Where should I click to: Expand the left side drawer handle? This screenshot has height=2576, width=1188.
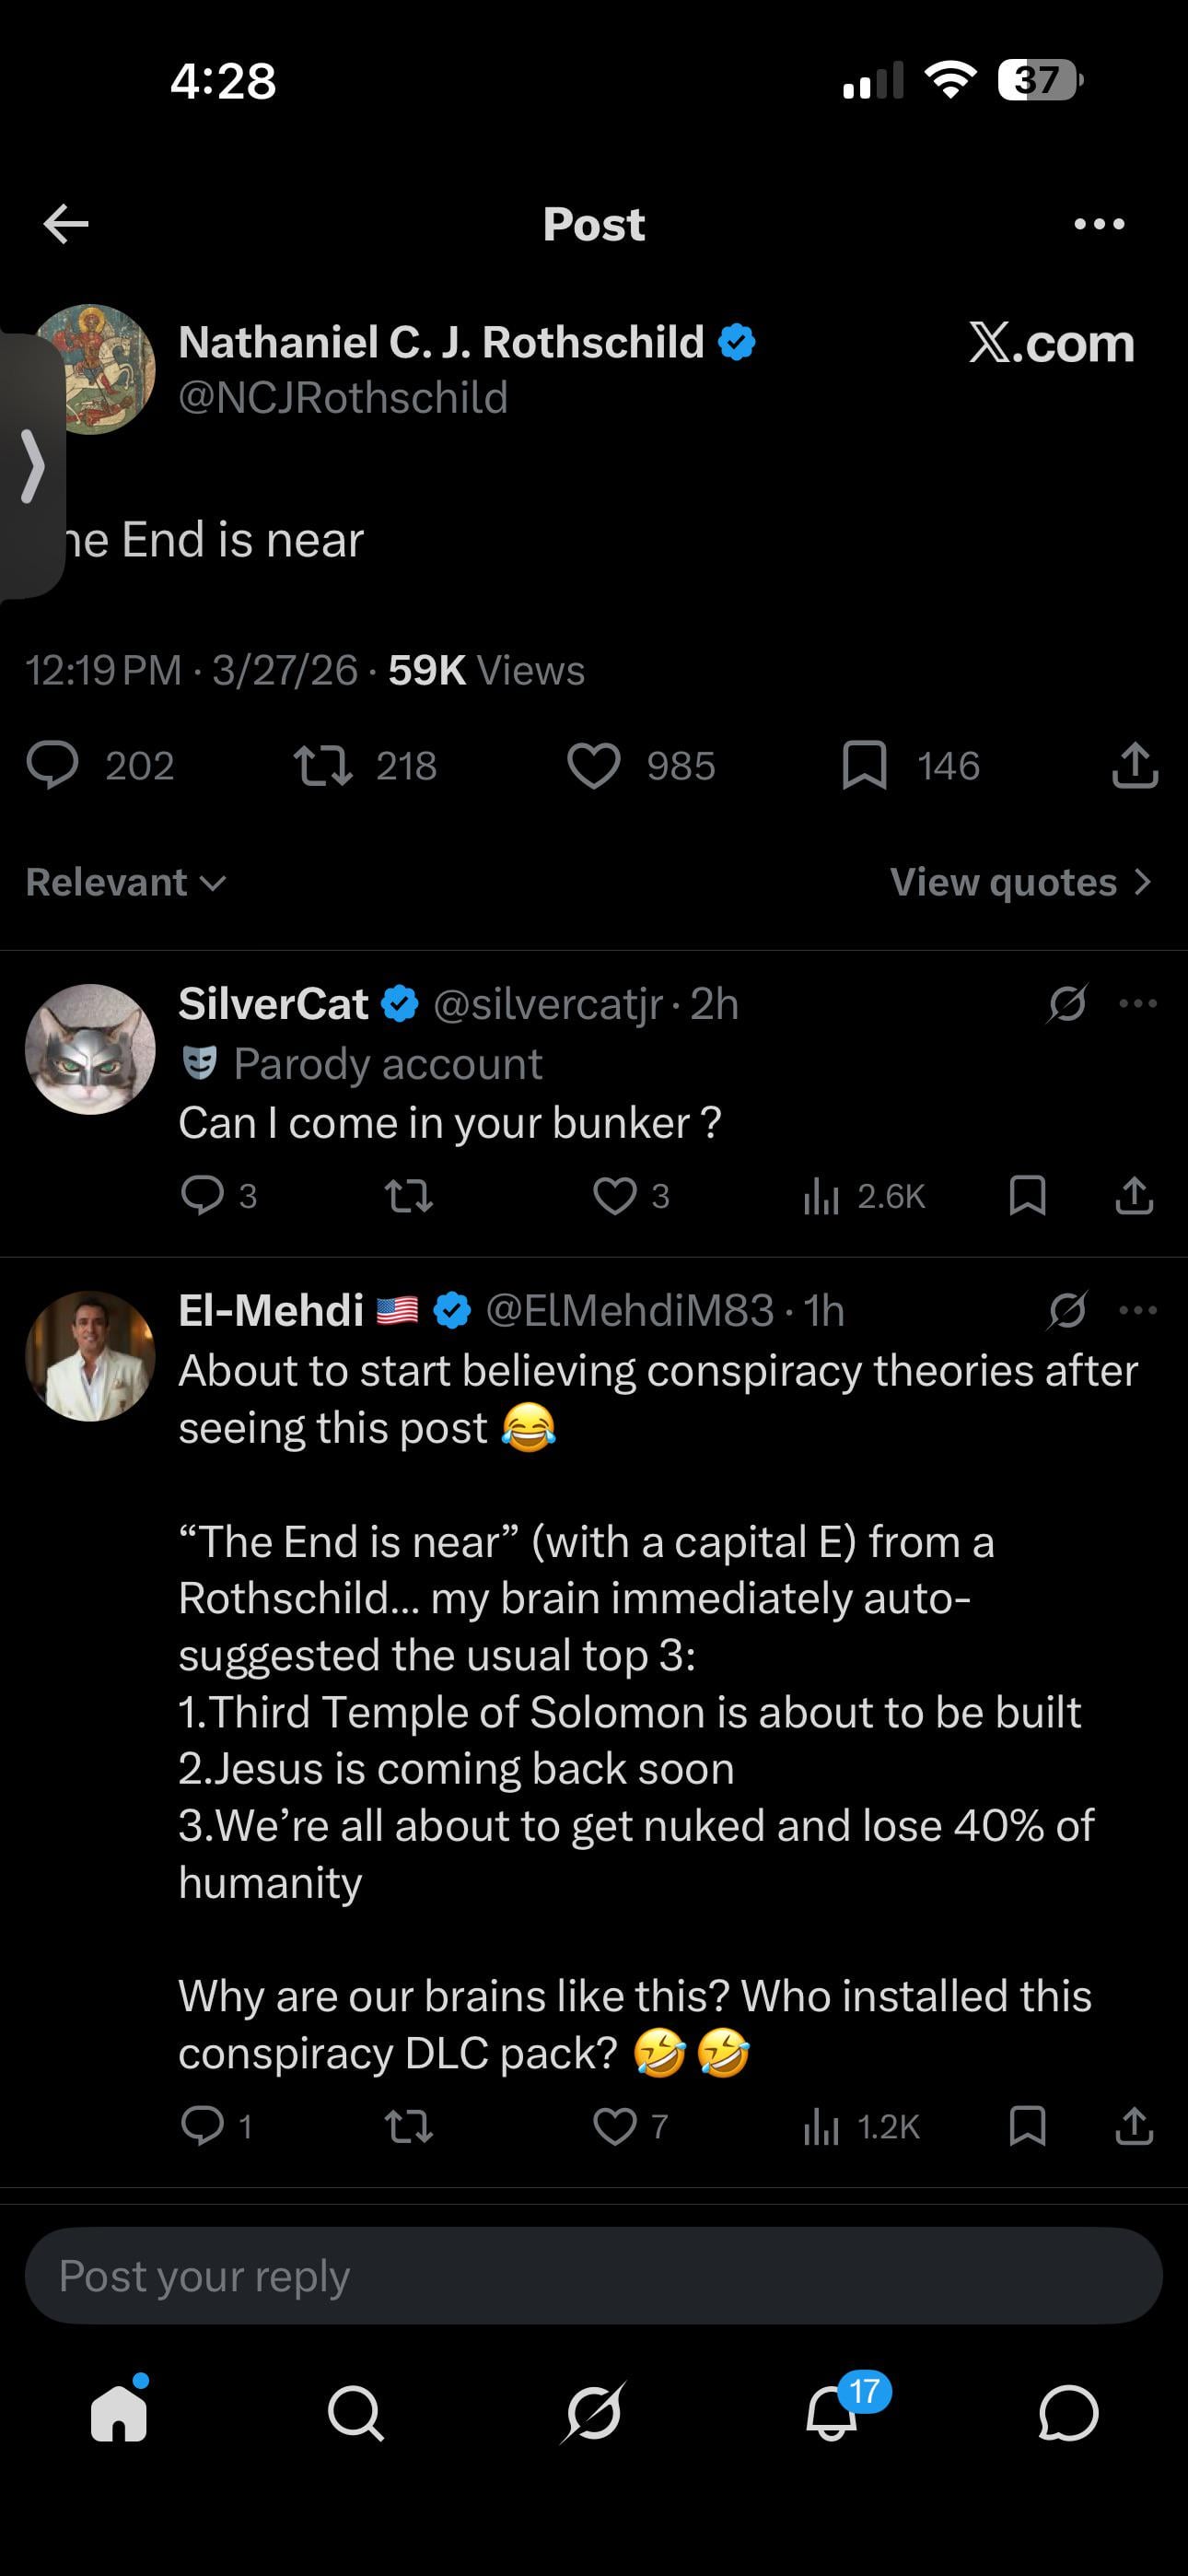tap(32, 466)
